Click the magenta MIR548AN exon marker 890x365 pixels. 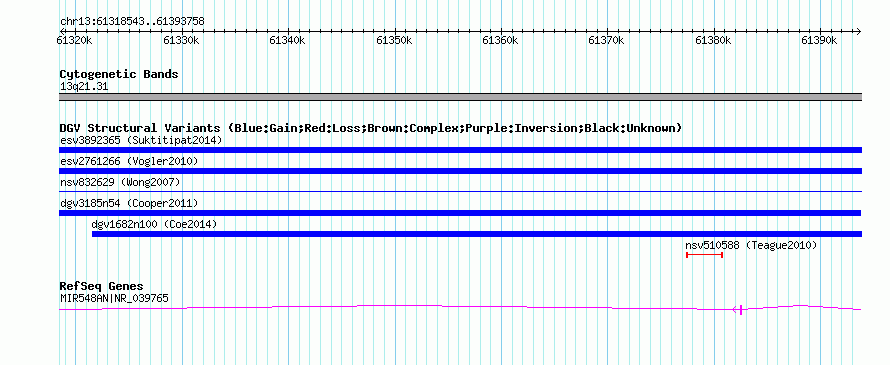[741, 309]
